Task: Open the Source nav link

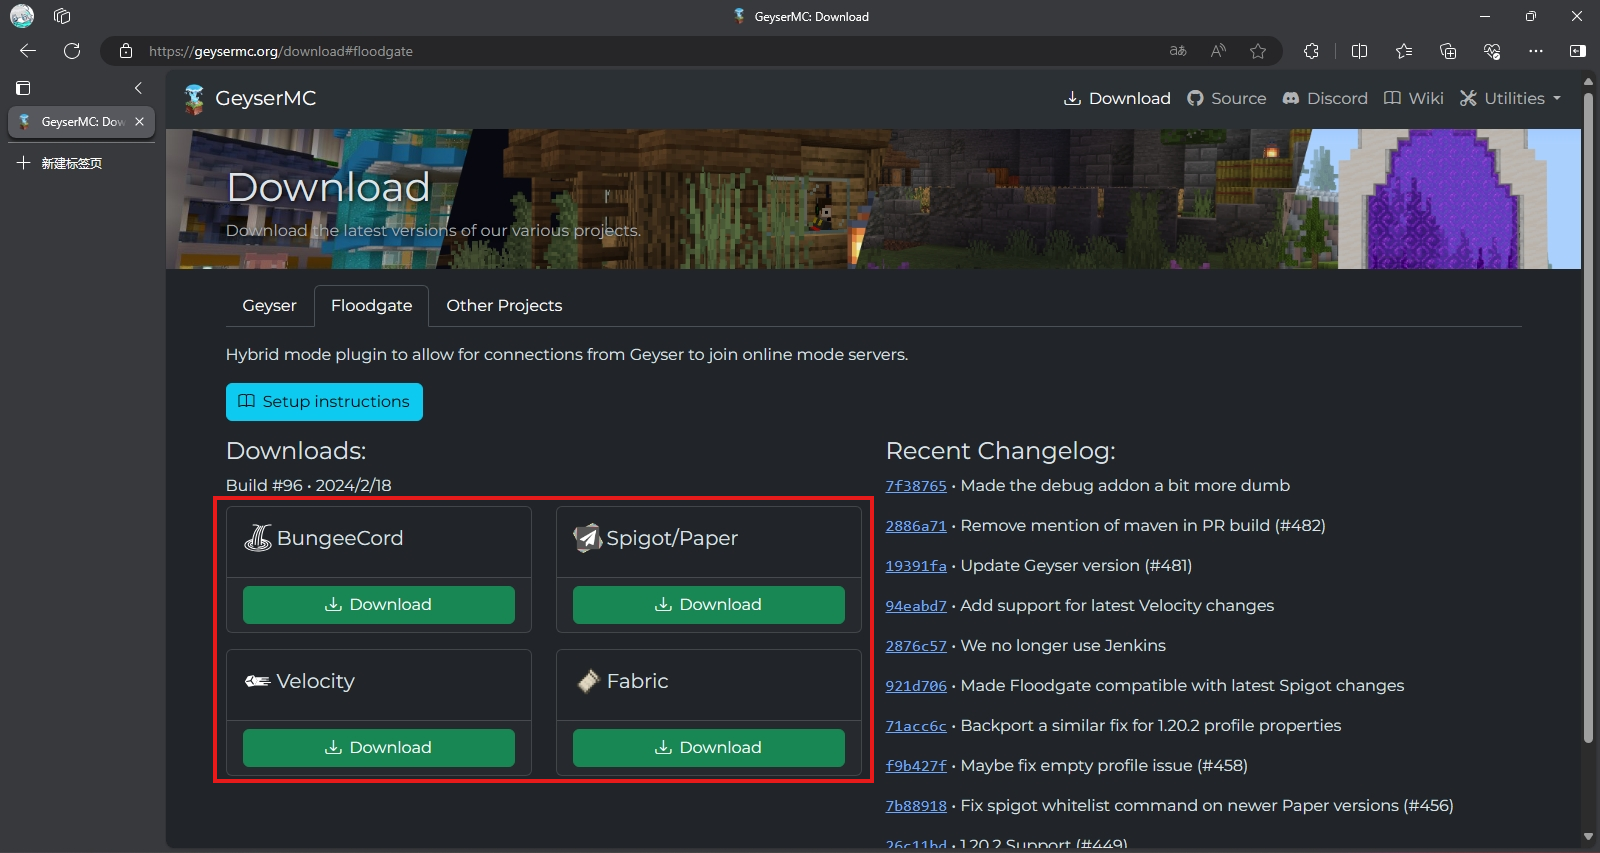Action: (1226, 98)
